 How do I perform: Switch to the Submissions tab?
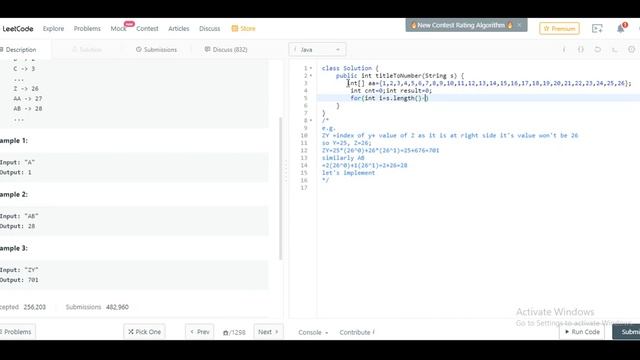(x=156, y=49)
